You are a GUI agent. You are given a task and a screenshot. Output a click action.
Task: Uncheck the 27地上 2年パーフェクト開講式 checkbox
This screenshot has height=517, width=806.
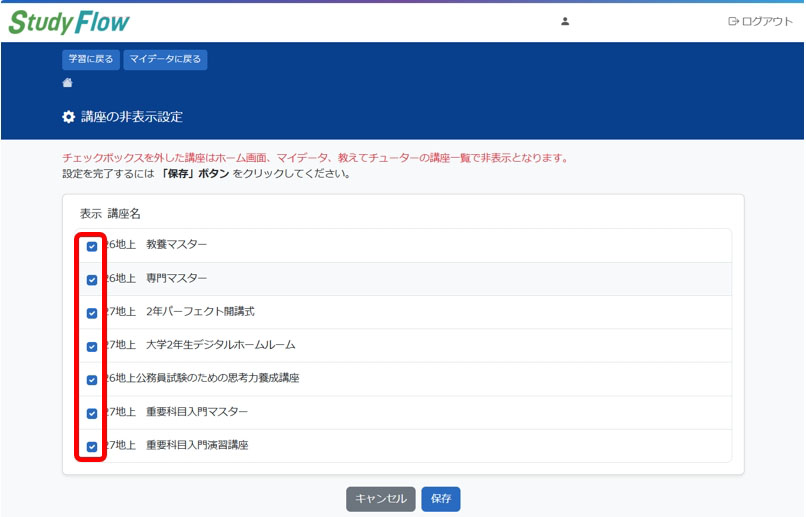pos(92,313)
